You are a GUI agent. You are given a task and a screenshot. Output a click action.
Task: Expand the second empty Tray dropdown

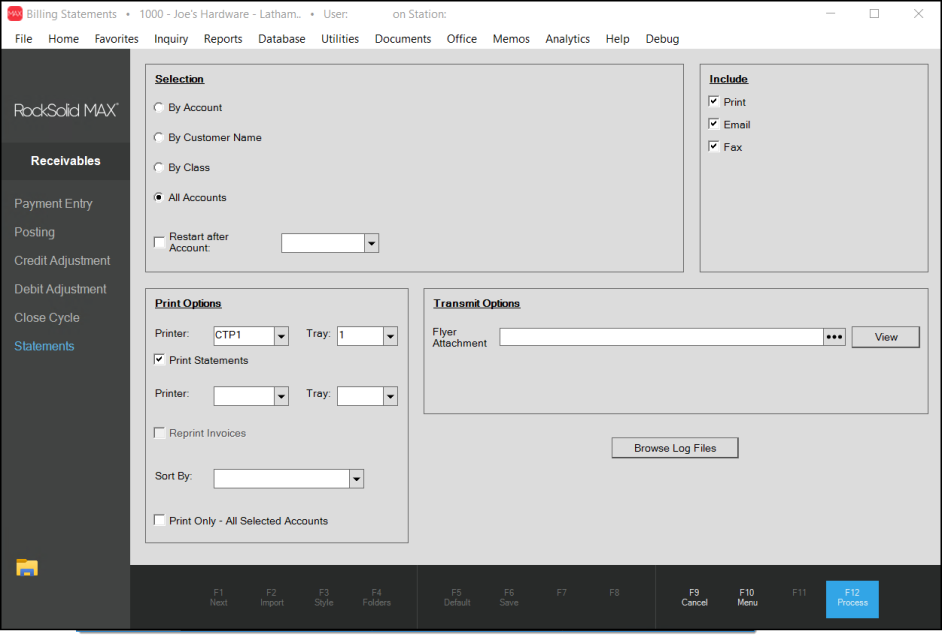click(x=390, y=396)
